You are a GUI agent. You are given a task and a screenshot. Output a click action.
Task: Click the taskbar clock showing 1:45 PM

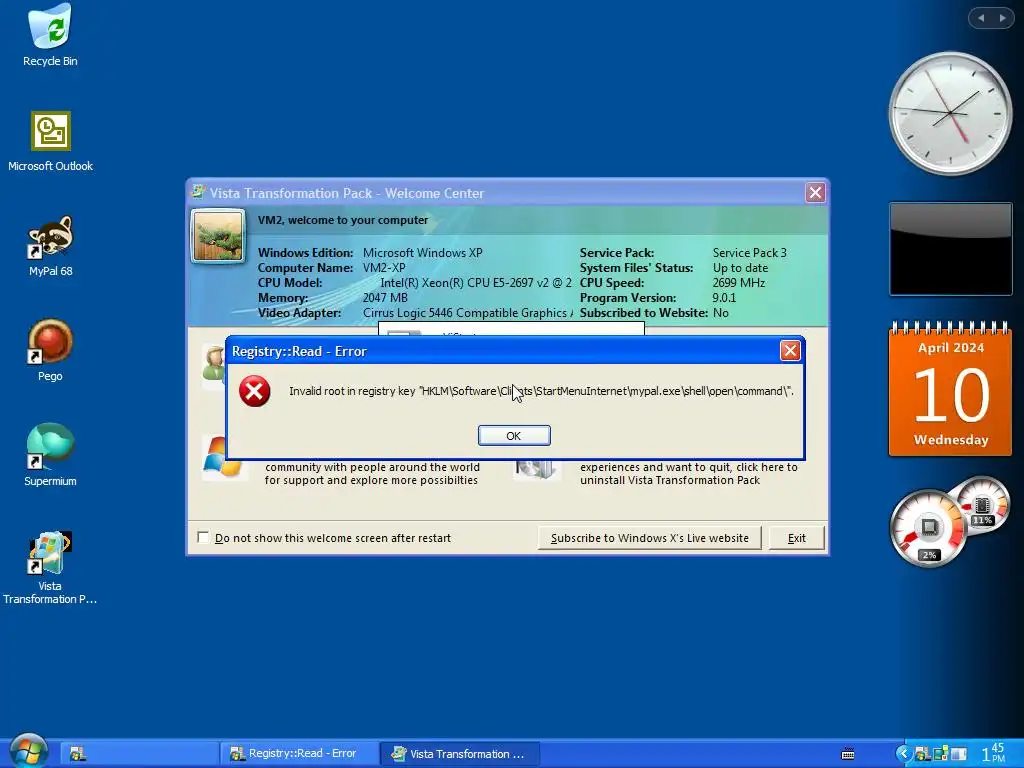[x=993, y=753]
